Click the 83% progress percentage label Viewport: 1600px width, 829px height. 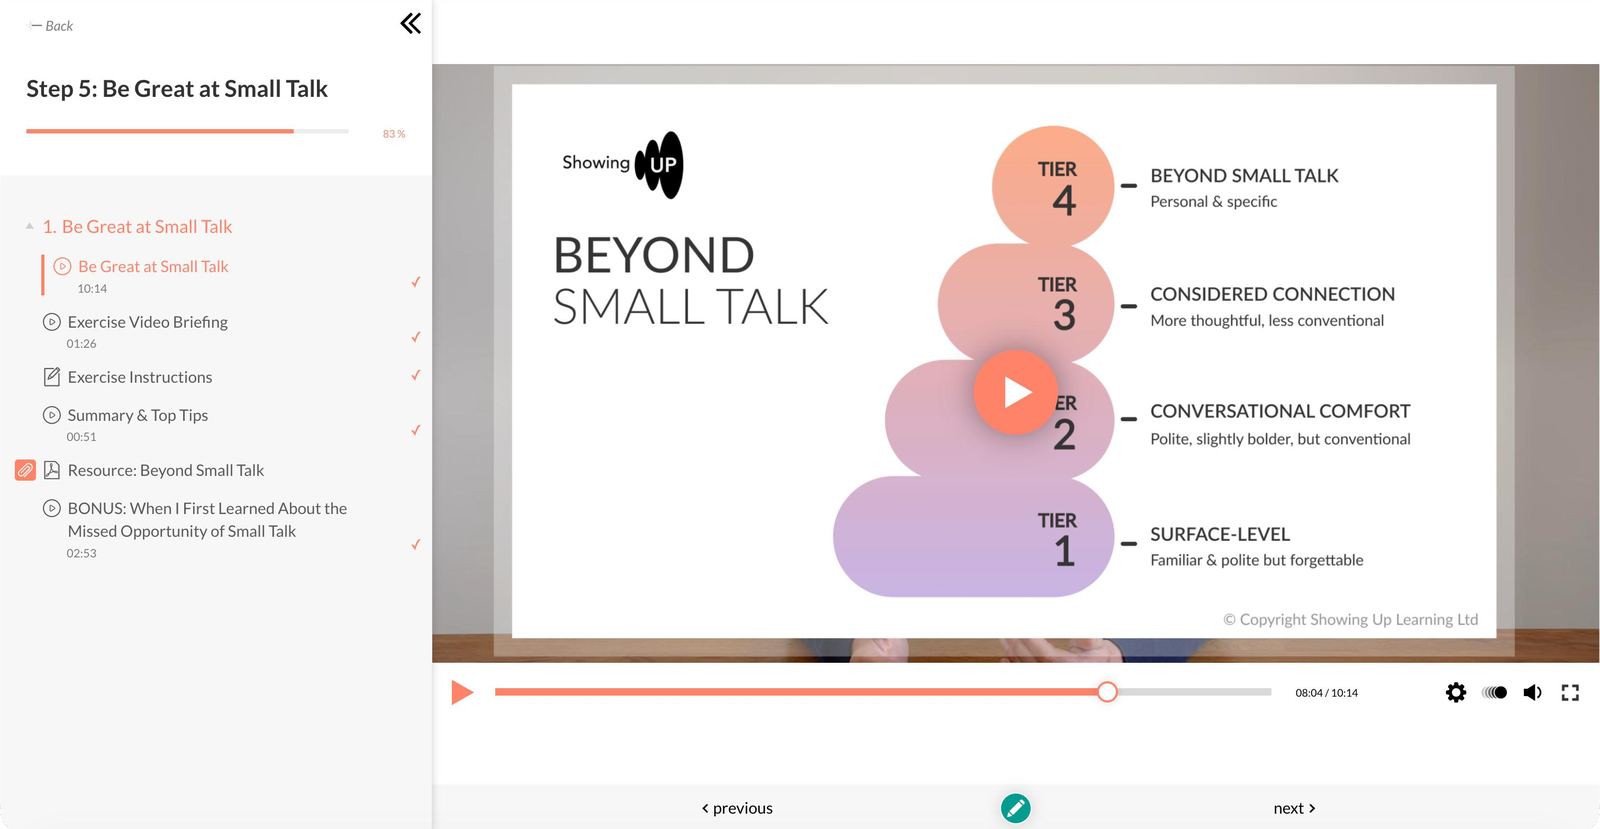[x=394, y=134]
